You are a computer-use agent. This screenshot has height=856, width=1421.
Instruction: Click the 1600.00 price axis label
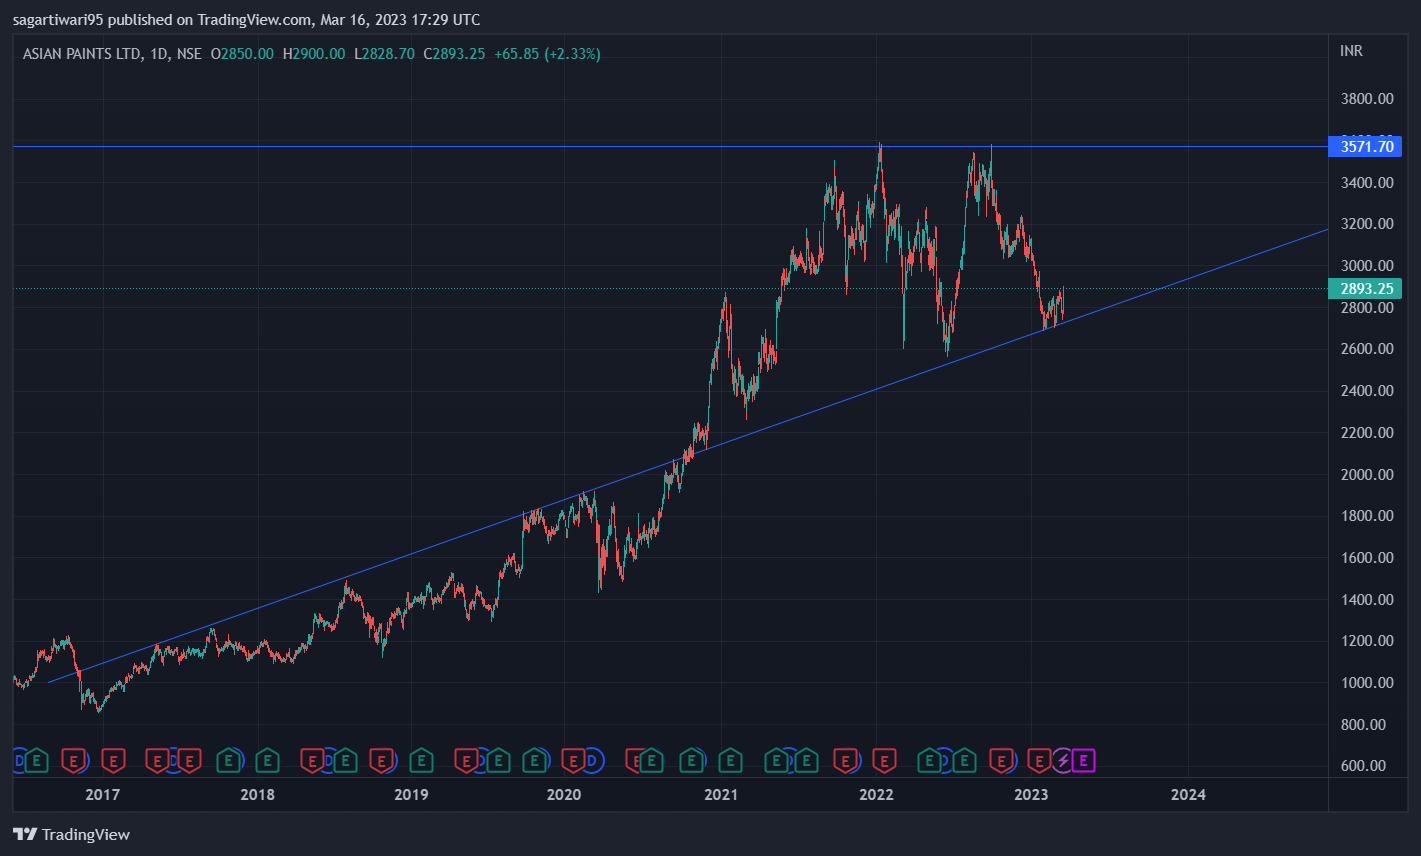pos(1365,558)
